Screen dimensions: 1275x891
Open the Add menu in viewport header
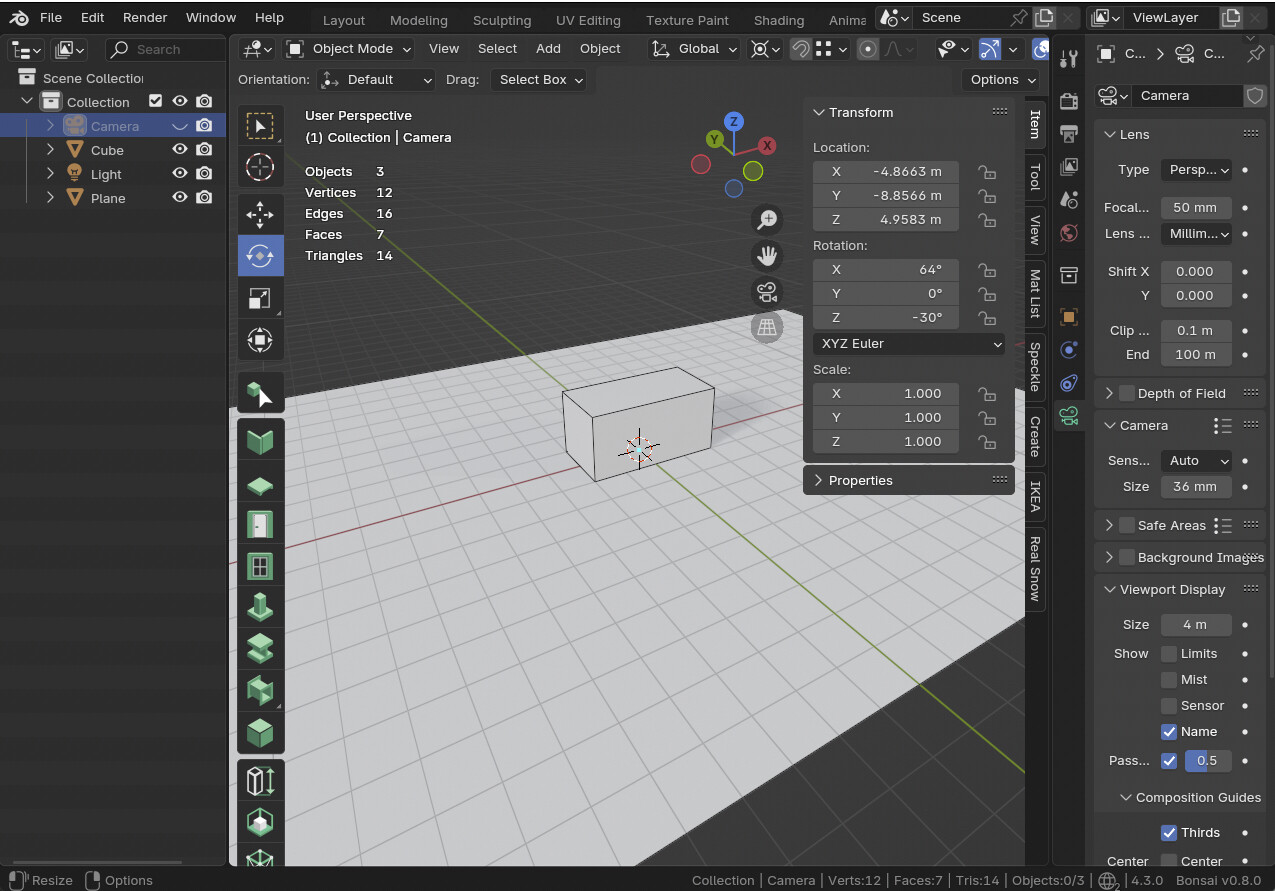click(548, 49)
